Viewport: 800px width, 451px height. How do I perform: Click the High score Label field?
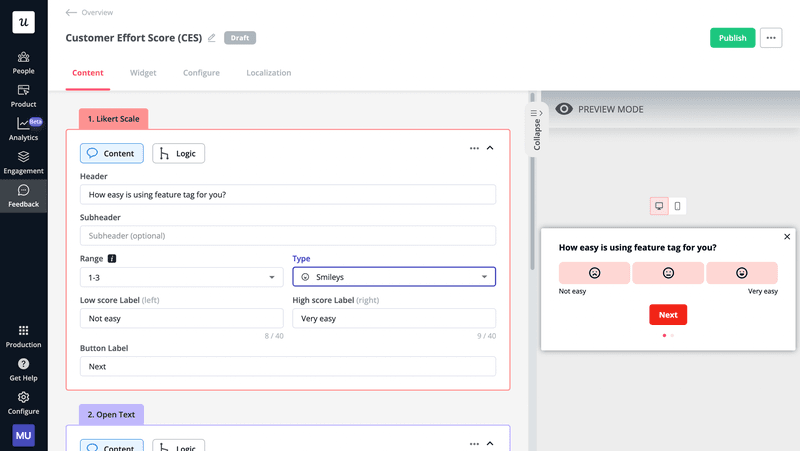pyautogui.click(x=394, y=318)
